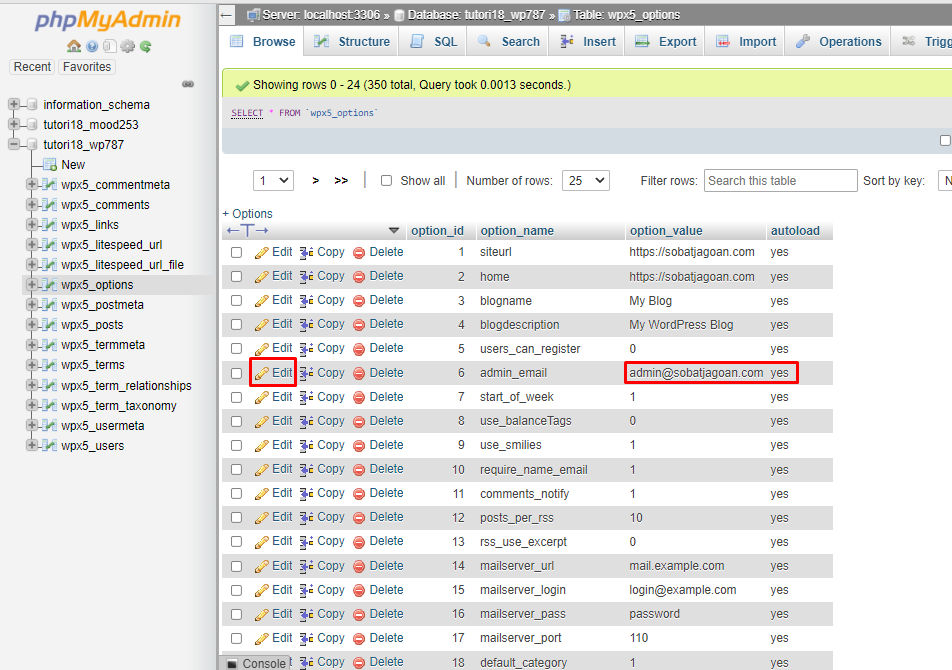Click the Copy icon for start_of_week row
952x670 pixels.
[307, 397]
